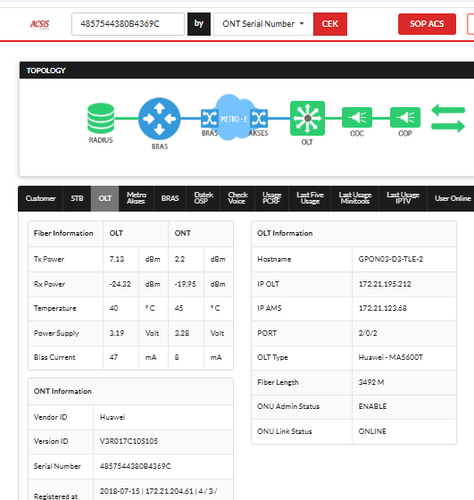Select the OLT node icon in topology
474x500 pixels.
coord(307,118)
